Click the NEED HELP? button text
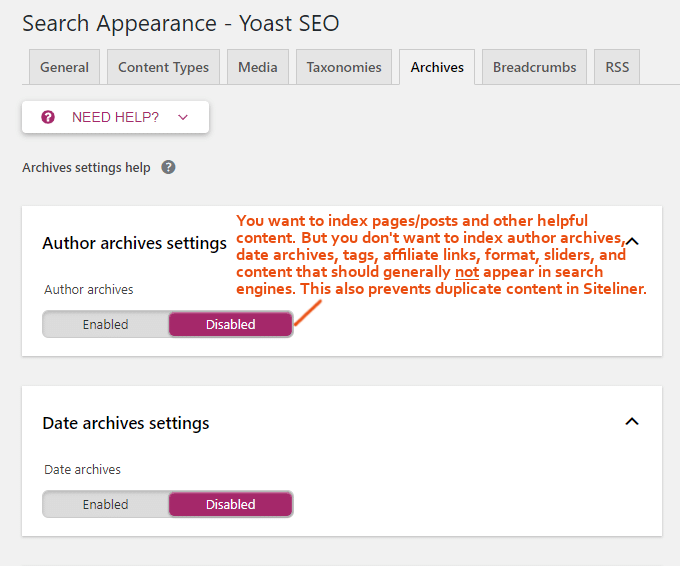Viewport: 680px width, 566px height. 115,117
